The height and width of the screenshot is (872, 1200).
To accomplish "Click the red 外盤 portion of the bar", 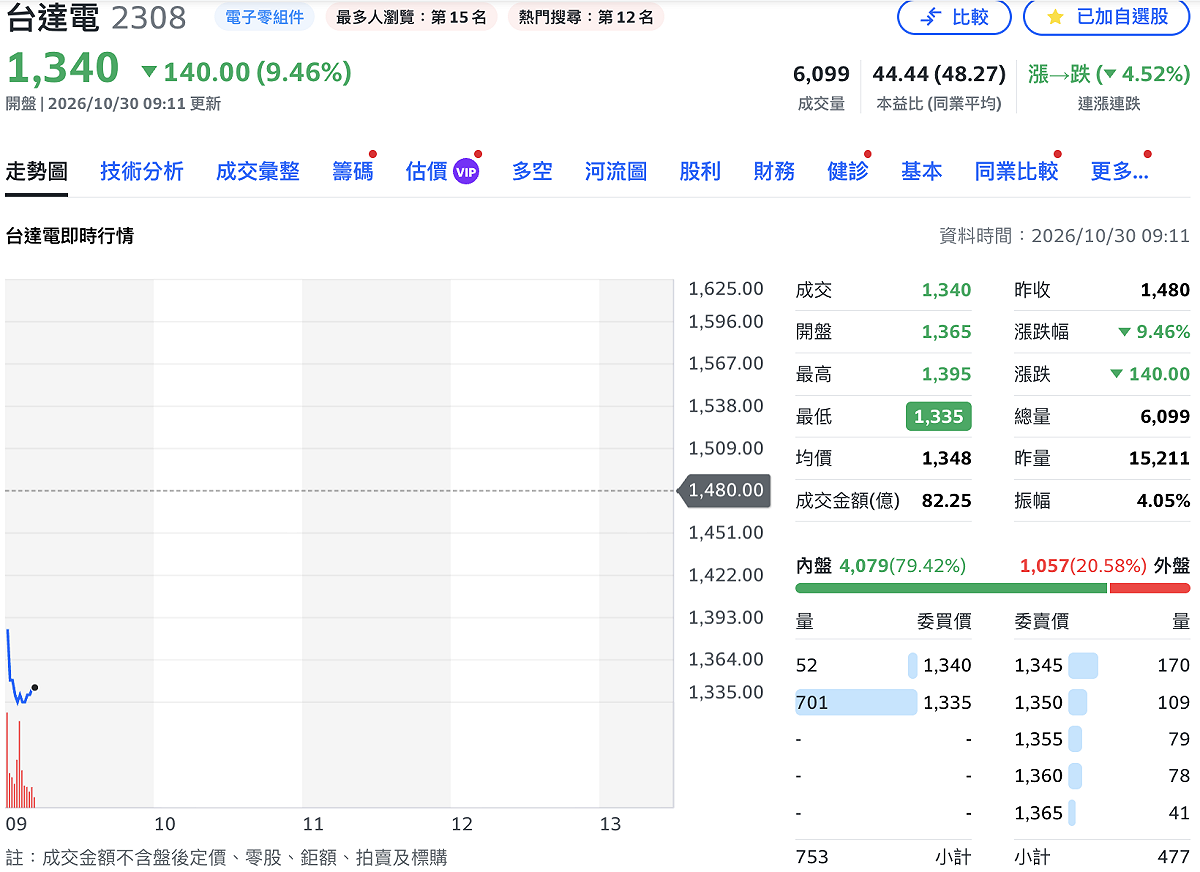I will pyautogui.click(x=1150, y=588).
